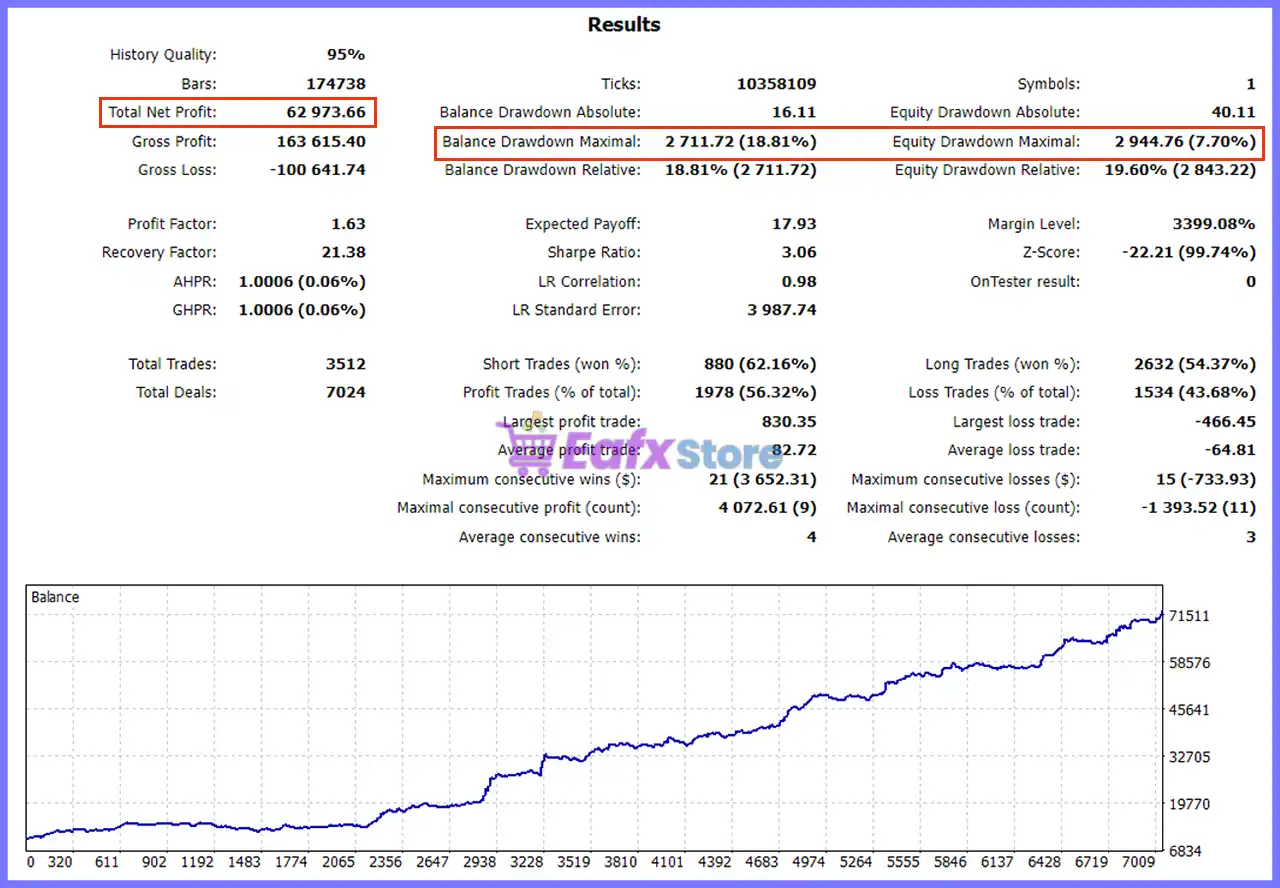1280x888 pixels.
Task: Click Equity Drawdown Maximal value 2 944.76 (7.70%)
Action: pyautogui.click(x=1186, y=142)
